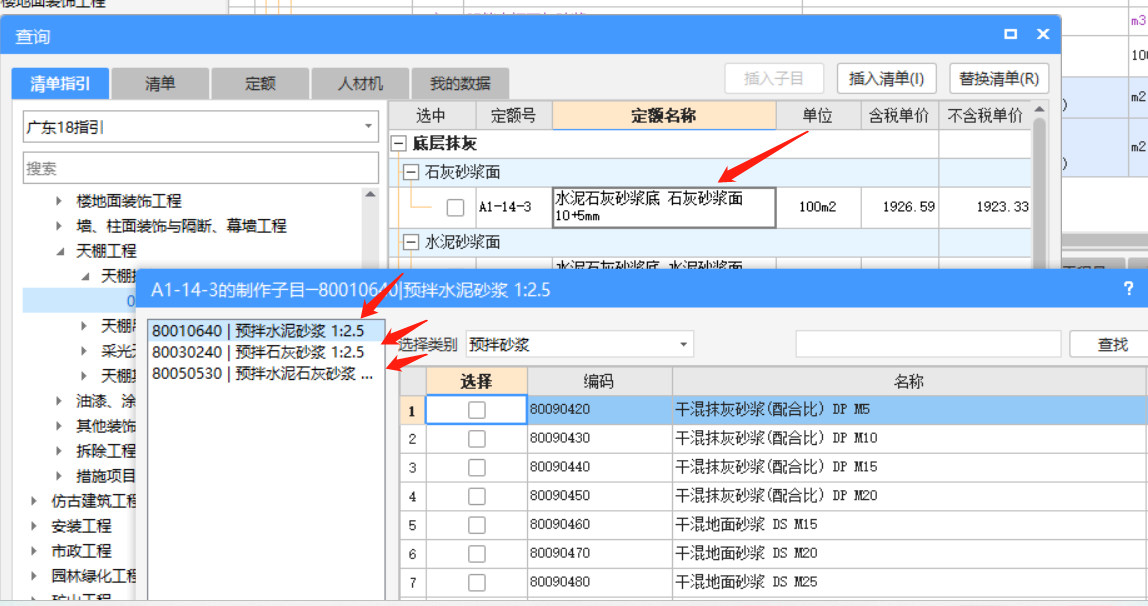Expand the 楼地面装饰工程 tree node
1148x606 pixels.
(59, 201)
